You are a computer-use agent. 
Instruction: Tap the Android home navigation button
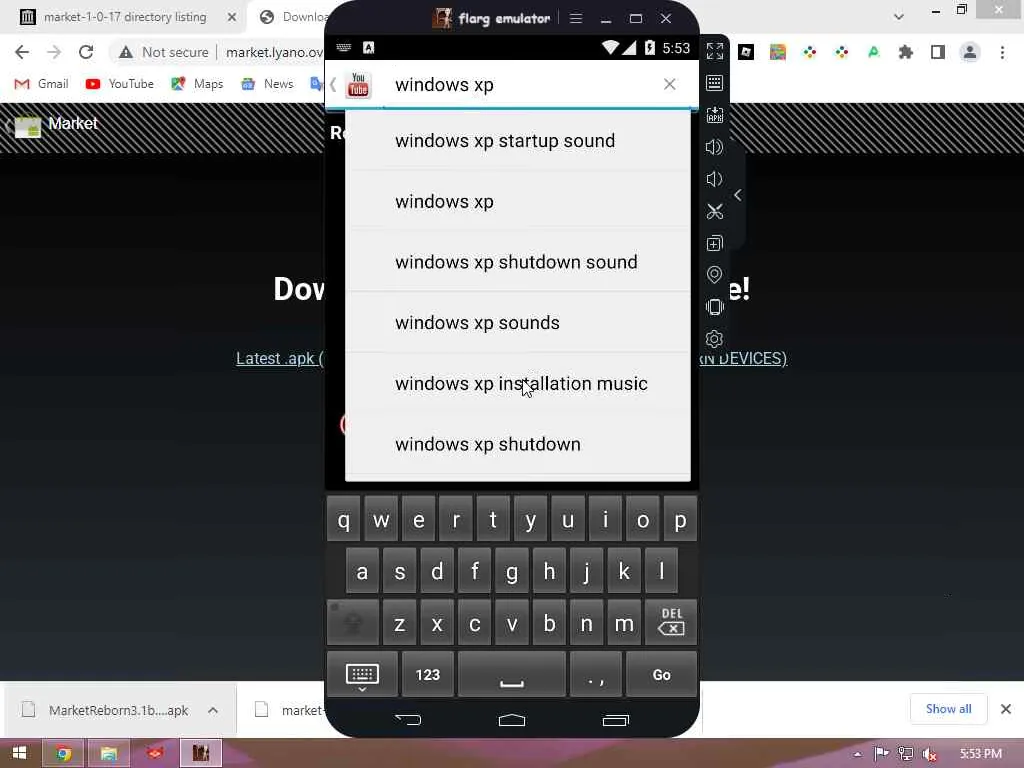click(x=511, y=720)
